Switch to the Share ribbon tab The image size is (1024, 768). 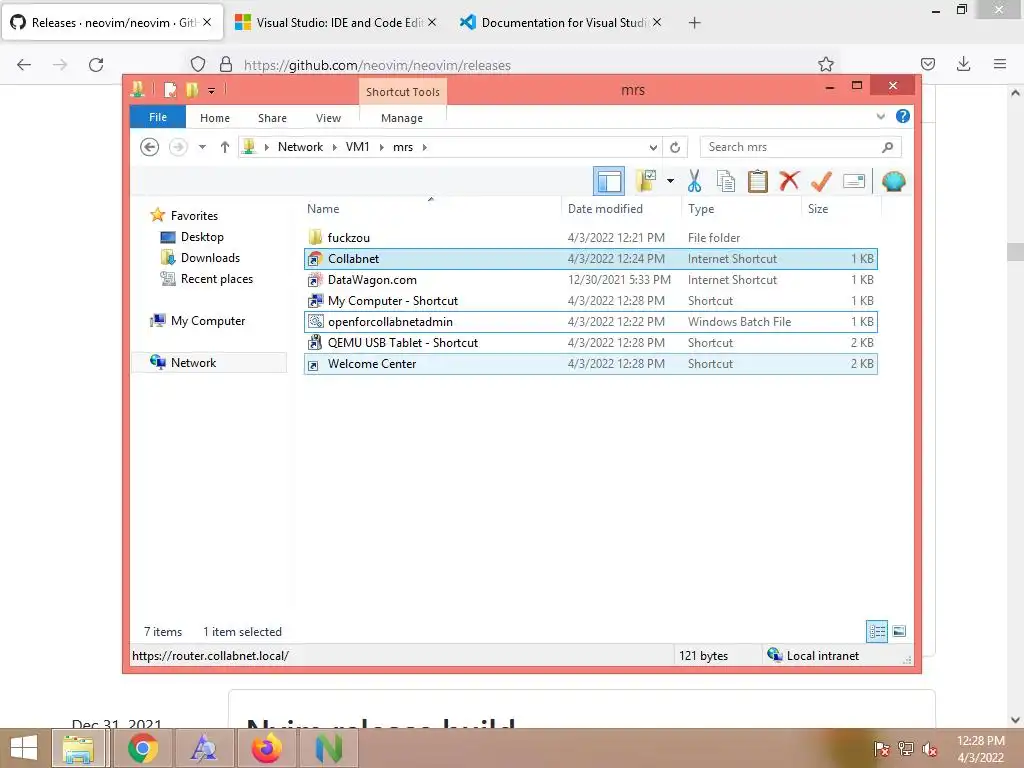point(272,118)
